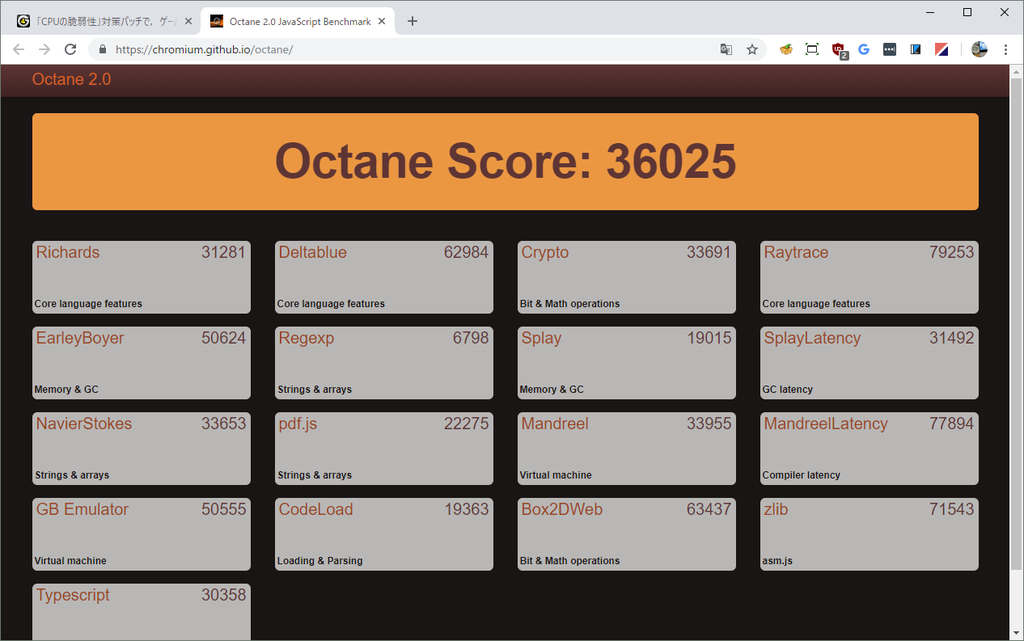Open the Typescript benchmark link

(72, 595)
